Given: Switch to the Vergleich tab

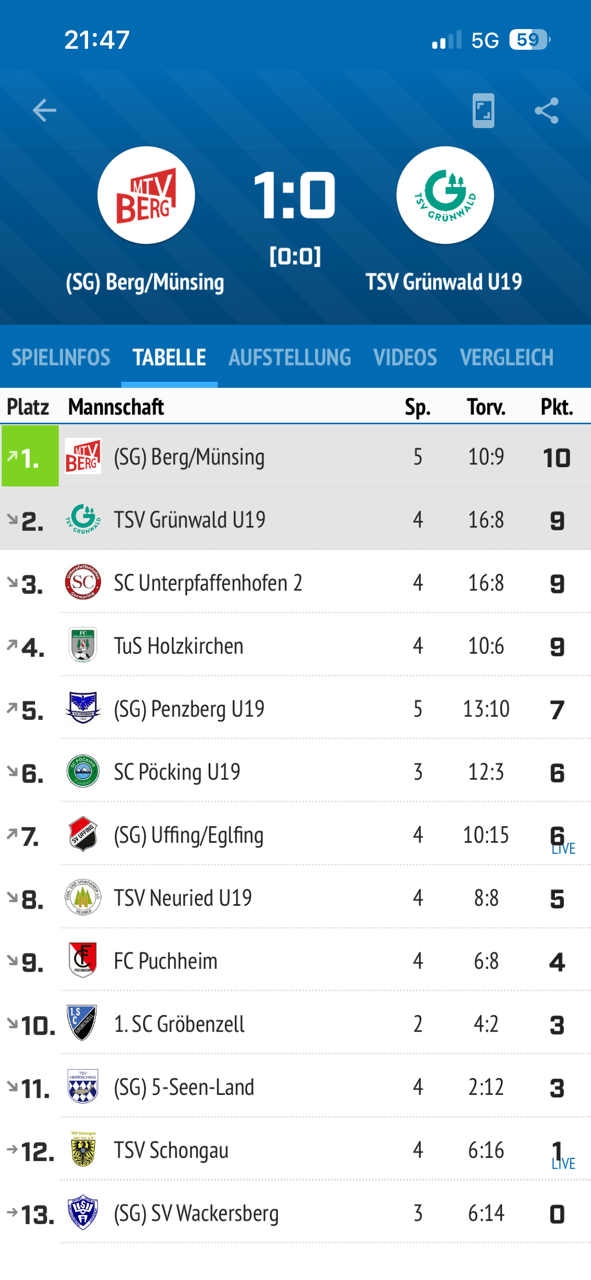Looking at the screenshot, I should coord(507,357).
